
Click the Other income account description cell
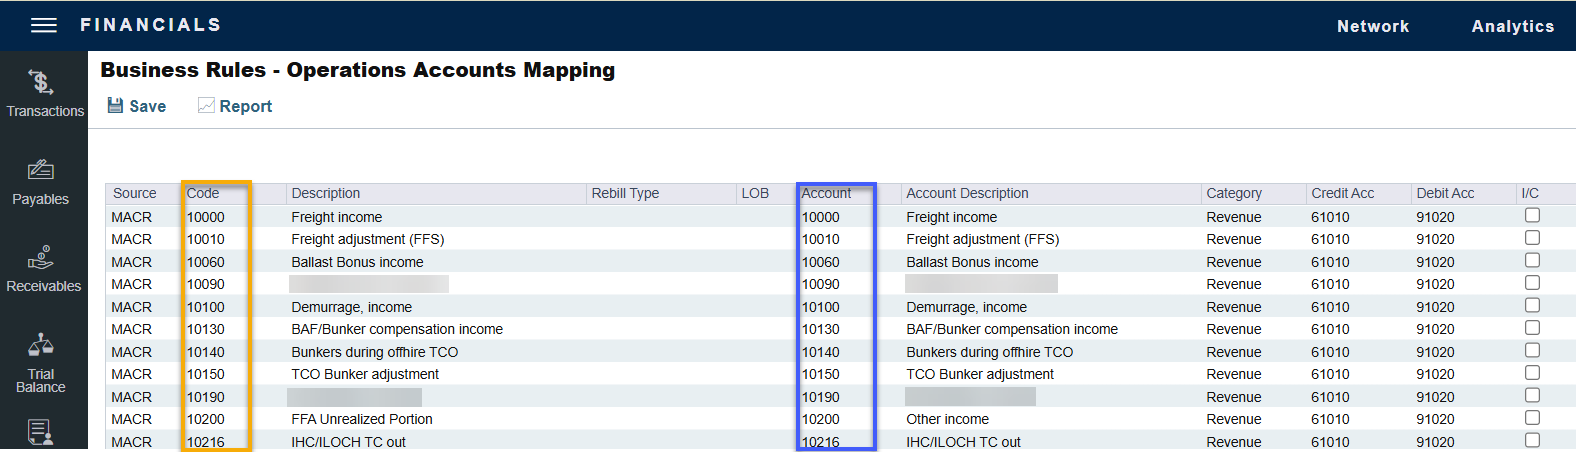coord(947,419)
